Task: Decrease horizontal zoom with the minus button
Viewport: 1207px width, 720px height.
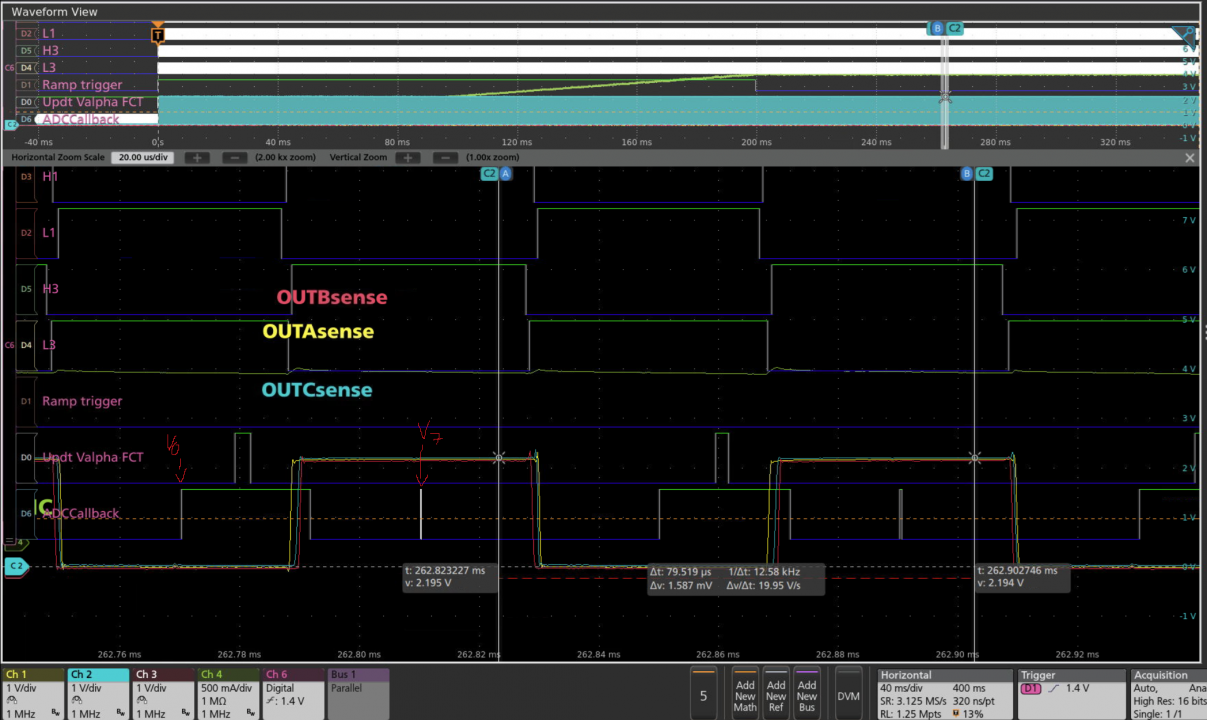Action: 234,158
